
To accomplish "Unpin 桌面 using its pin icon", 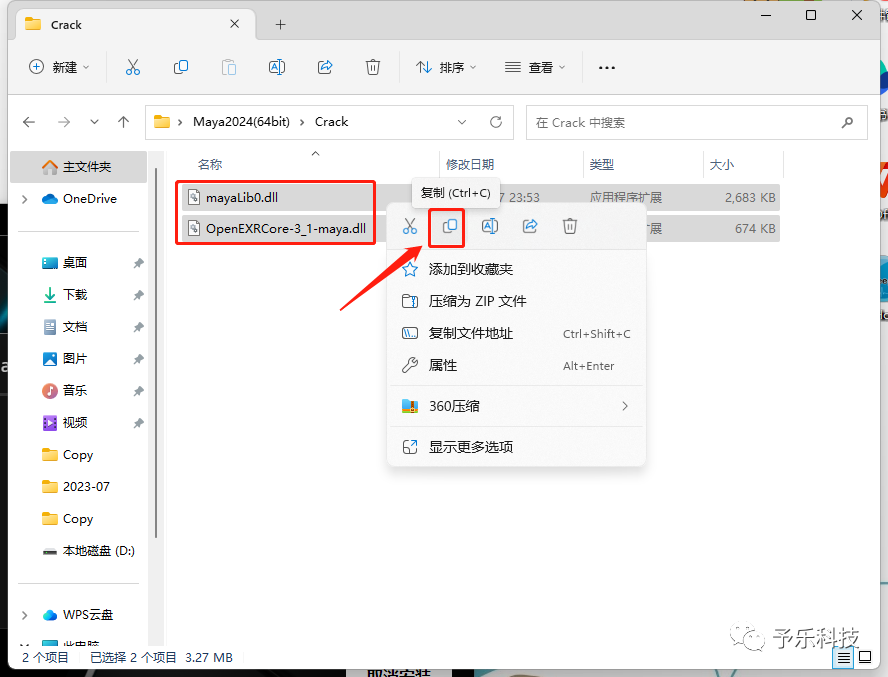I will click(138, 263).
